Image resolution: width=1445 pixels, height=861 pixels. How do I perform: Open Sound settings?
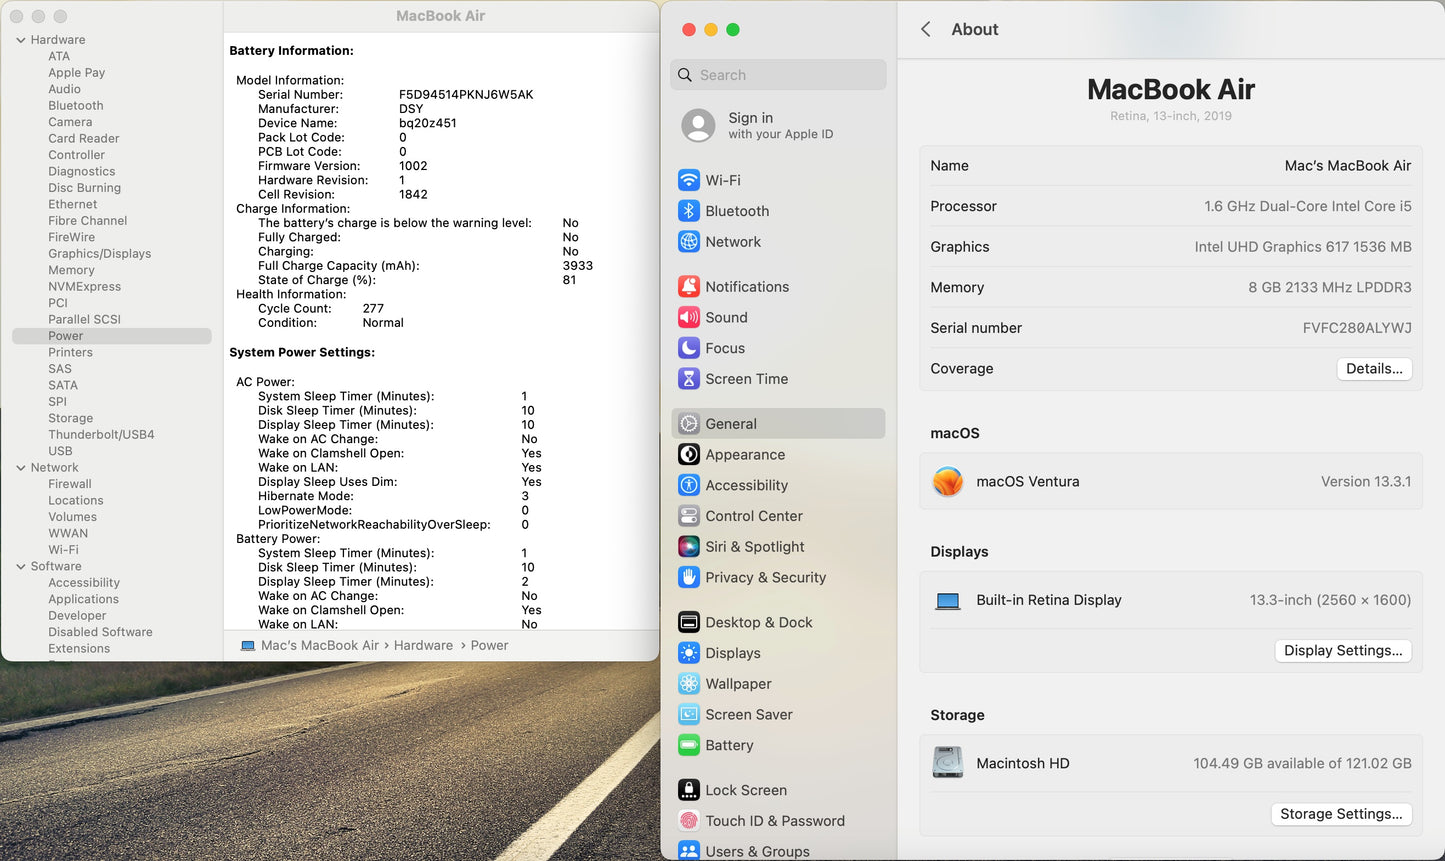[725, 317]
